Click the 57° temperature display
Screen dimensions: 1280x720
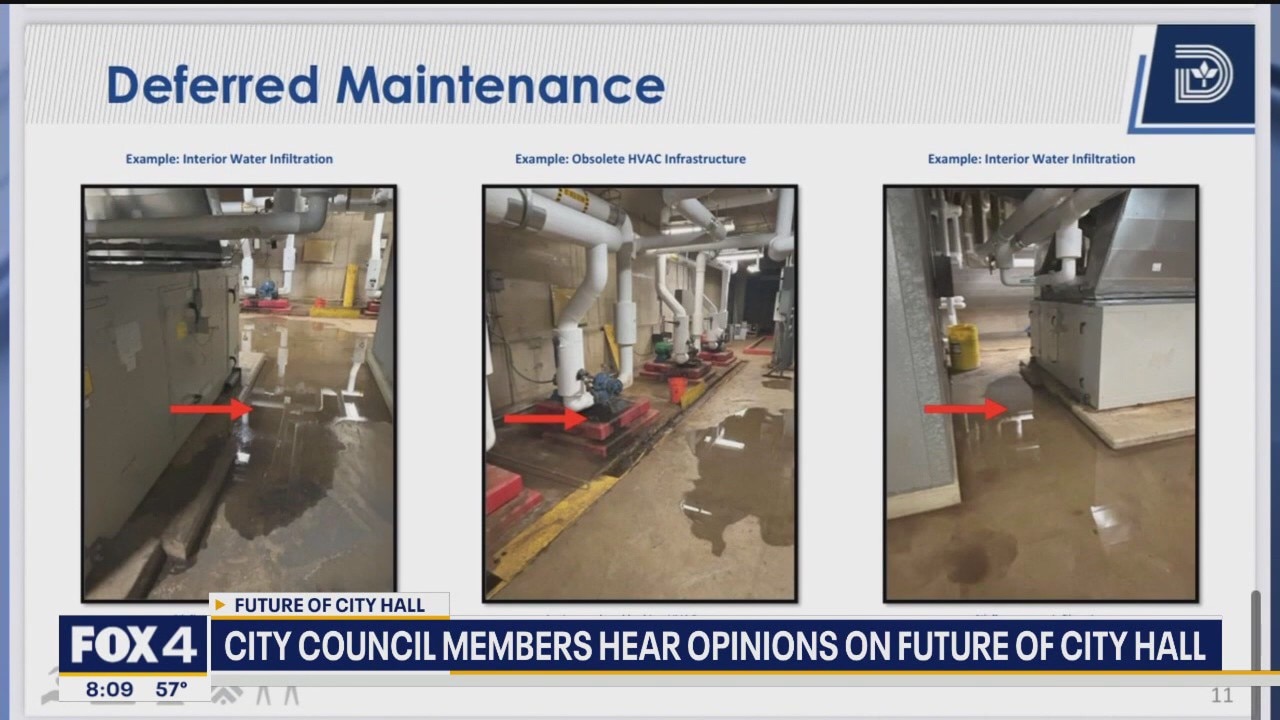pyautogui.click(x=171, y=689)
